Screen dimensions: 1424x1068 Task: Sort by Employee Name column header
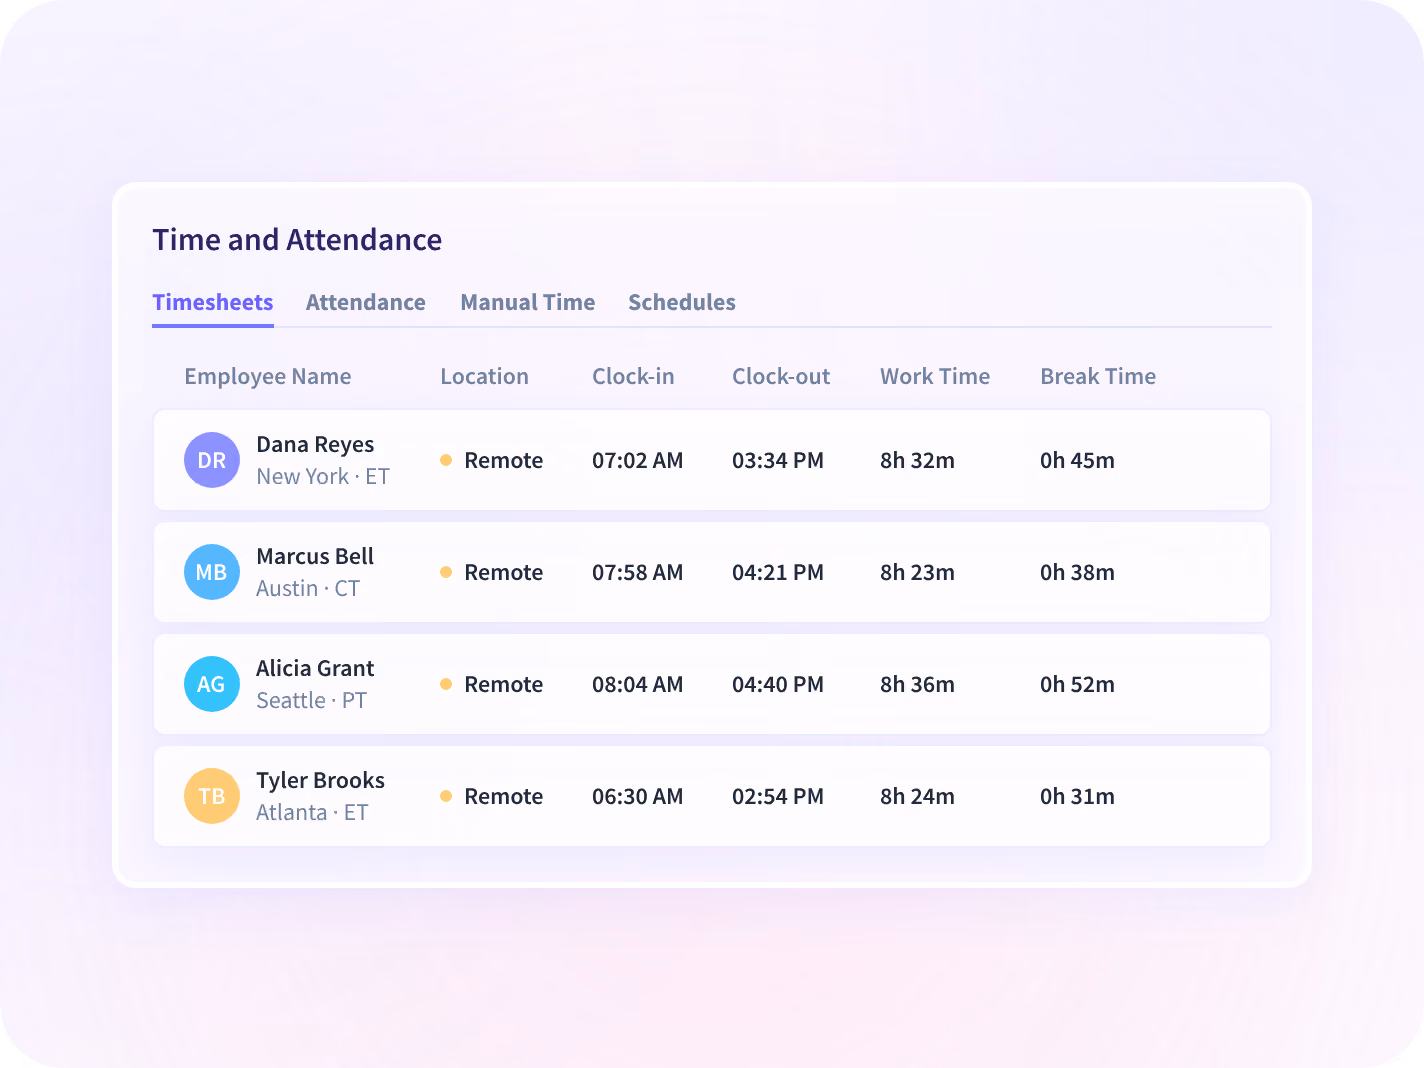click(x=267, y=377)
